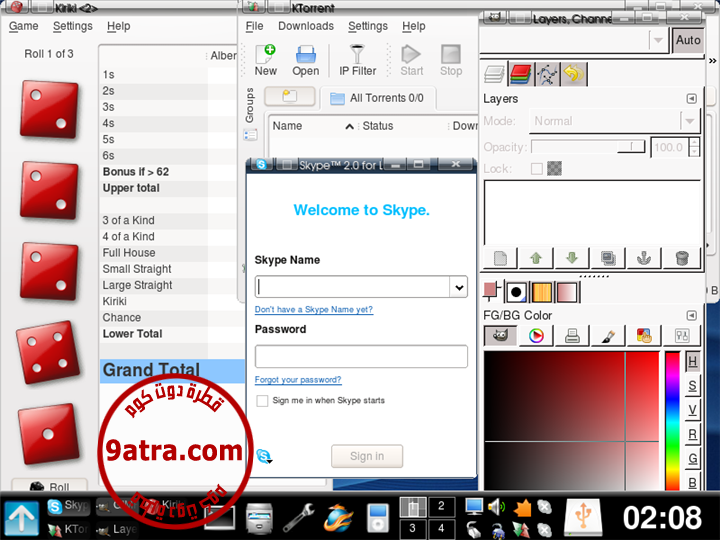720x540 pixels.
Task: Lower the layer with down arrow icon
Action: point(572,258)
